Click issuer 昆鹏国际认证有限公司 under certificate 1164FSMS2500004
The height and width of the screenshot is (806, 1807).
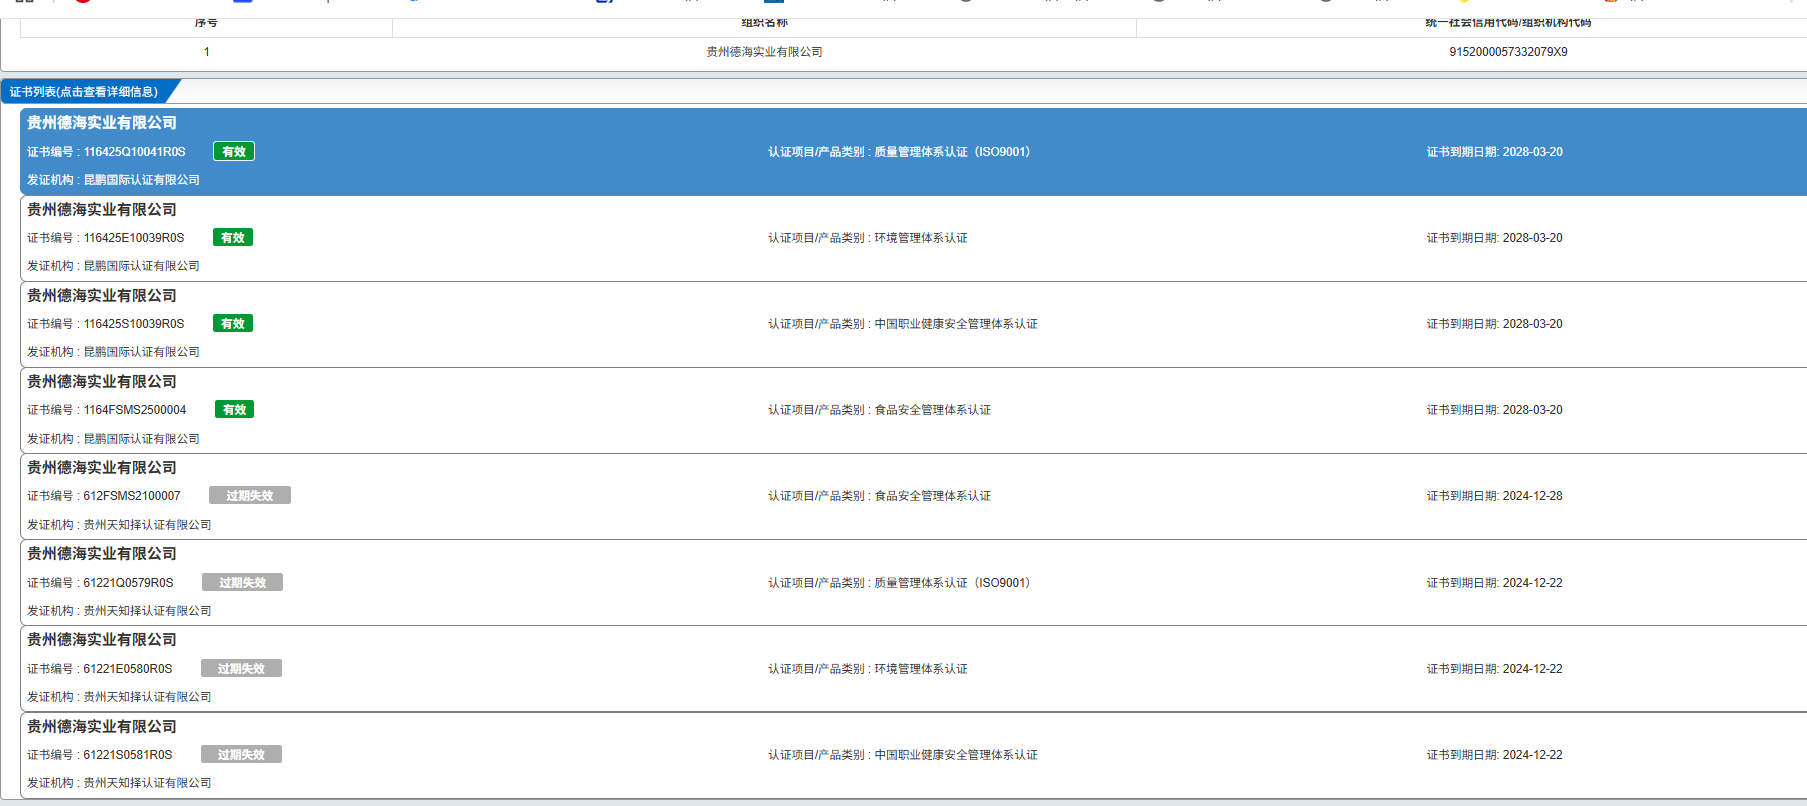click(142, 439)
